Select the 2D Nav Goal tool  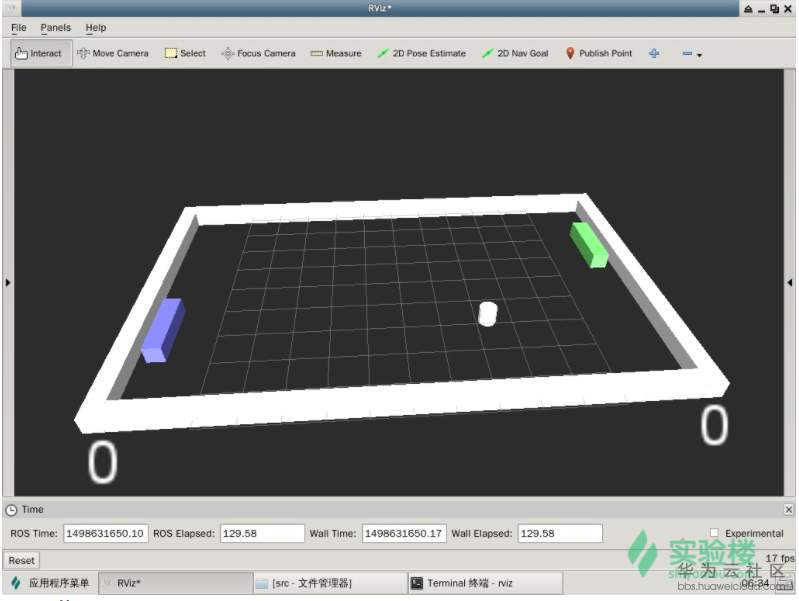515,53
